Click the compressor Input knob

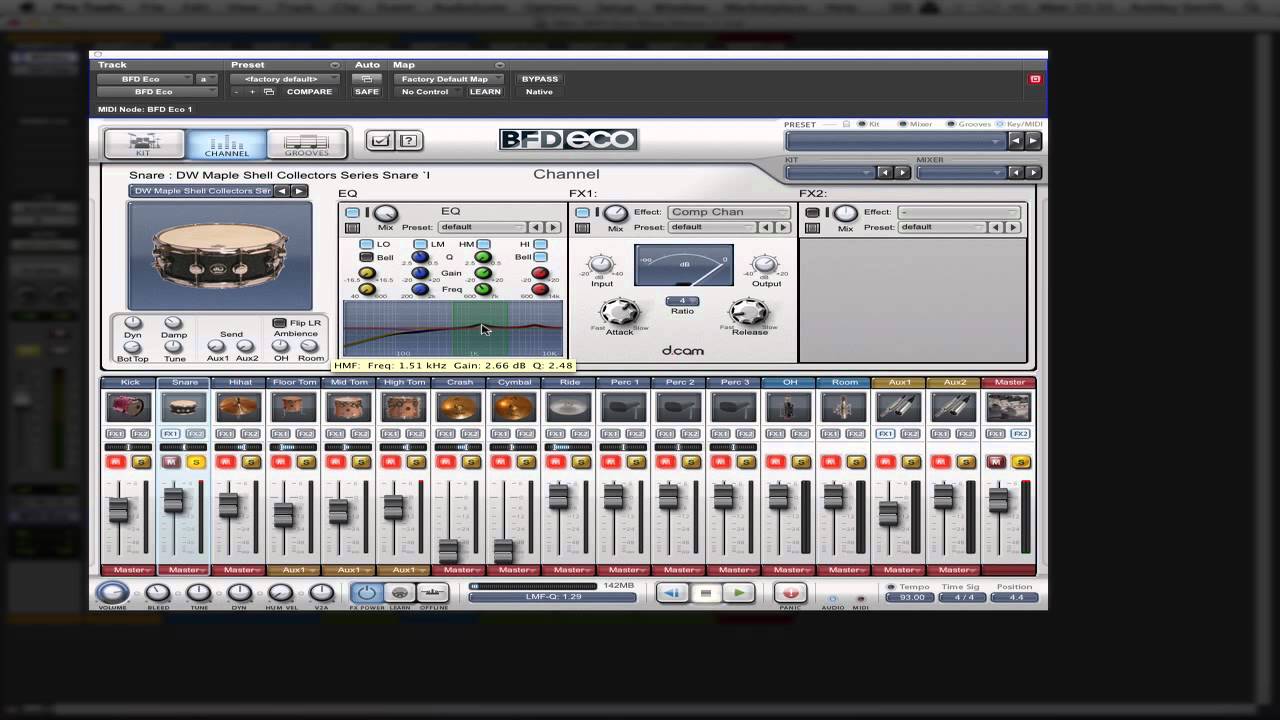(601, 265)
